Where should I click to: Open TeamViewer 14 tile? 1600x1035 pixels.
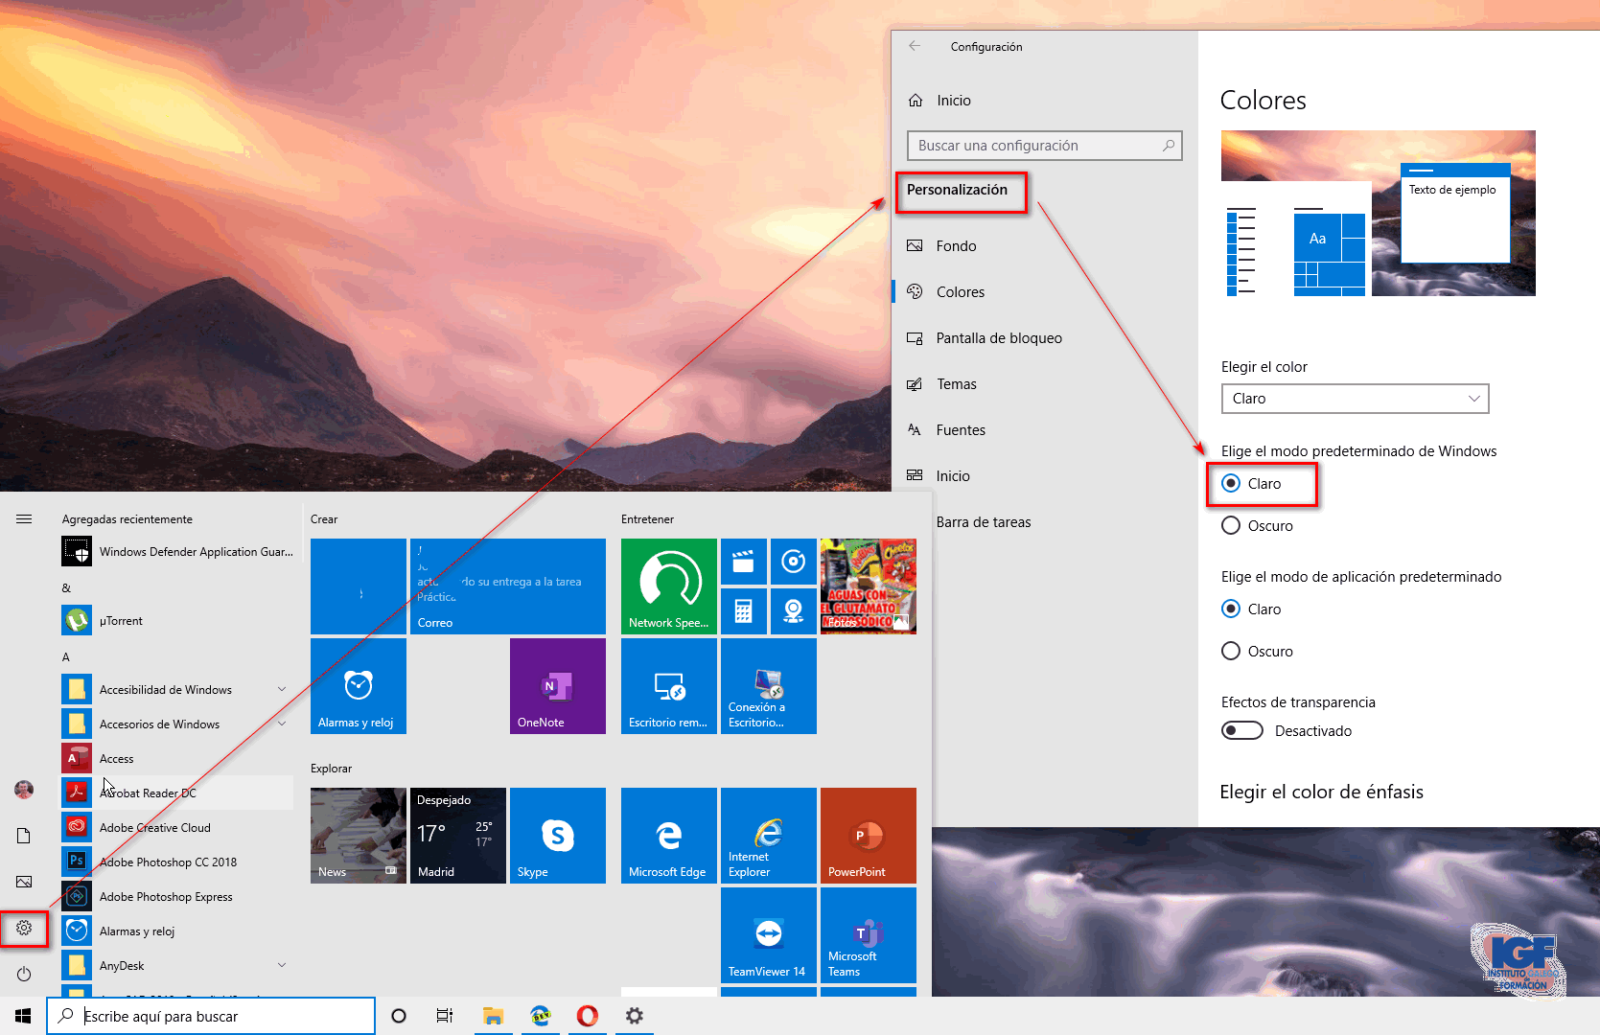767,935
